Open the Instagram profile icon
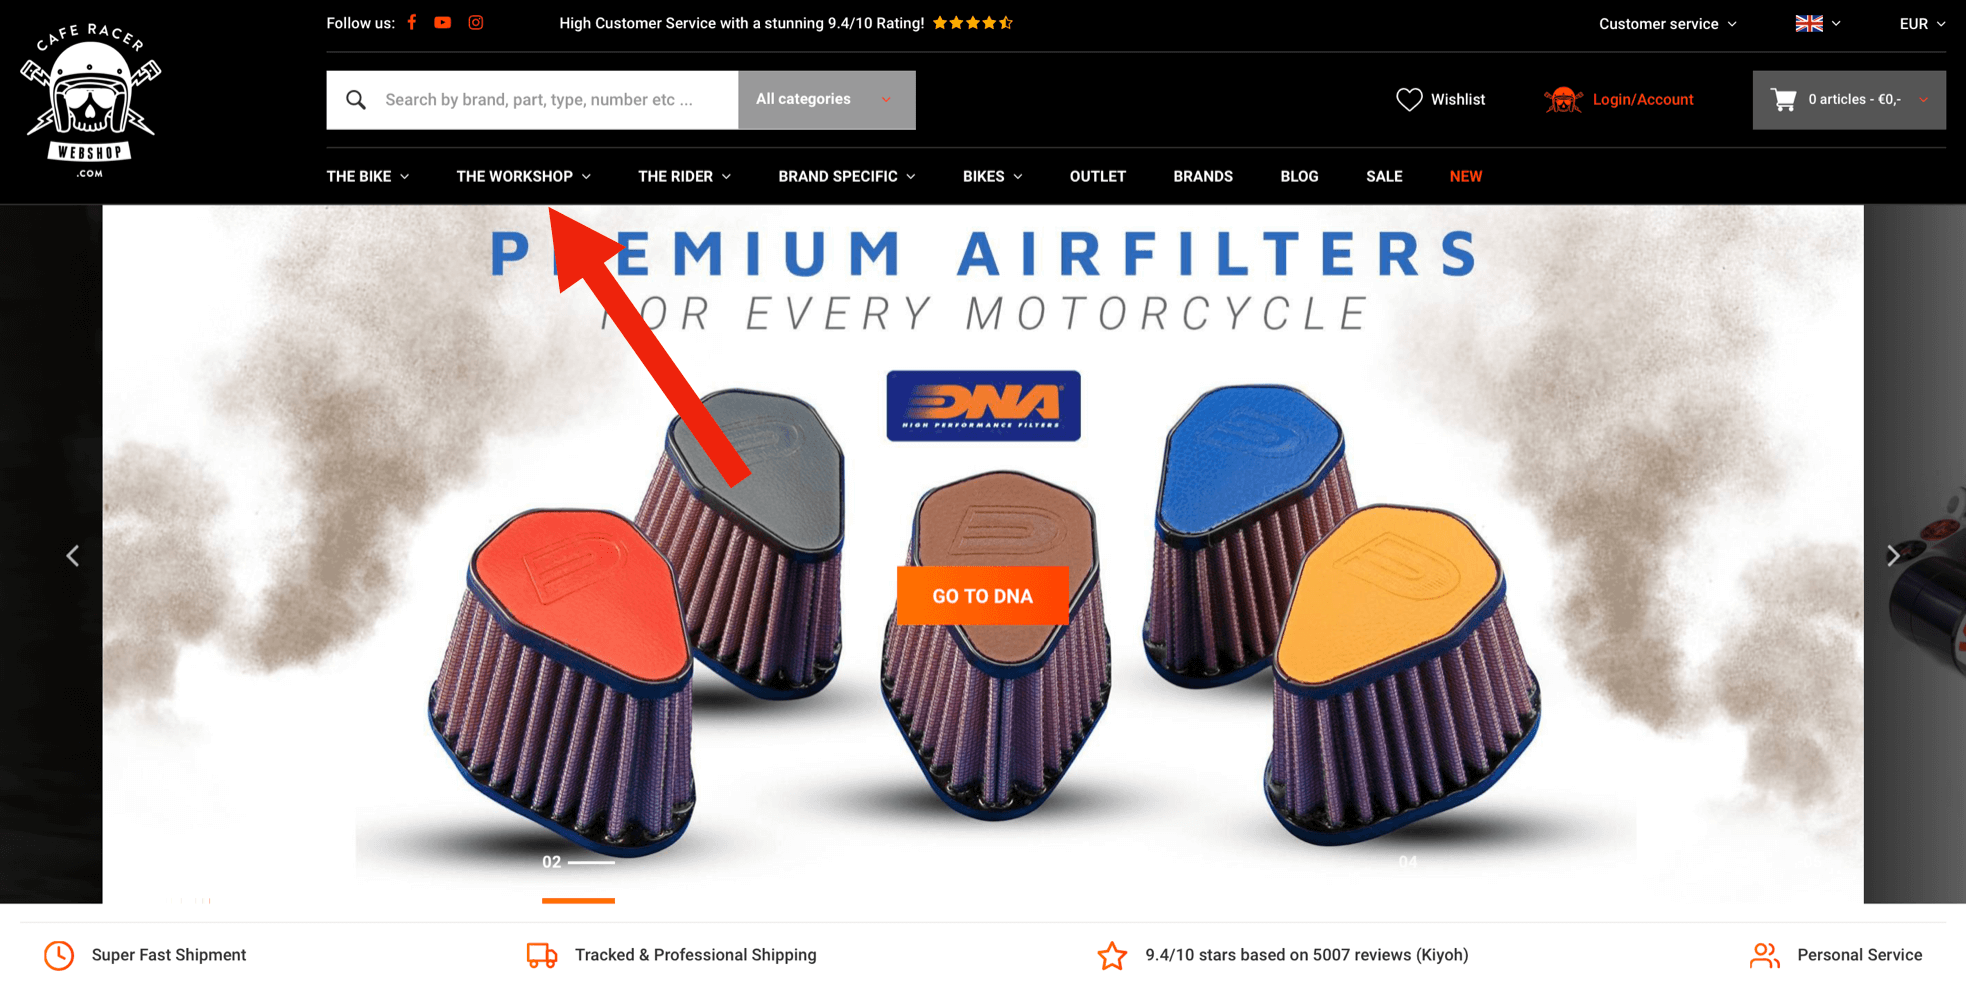The height and width of the screenshot is (982, 1966). (x=476, y=22)
